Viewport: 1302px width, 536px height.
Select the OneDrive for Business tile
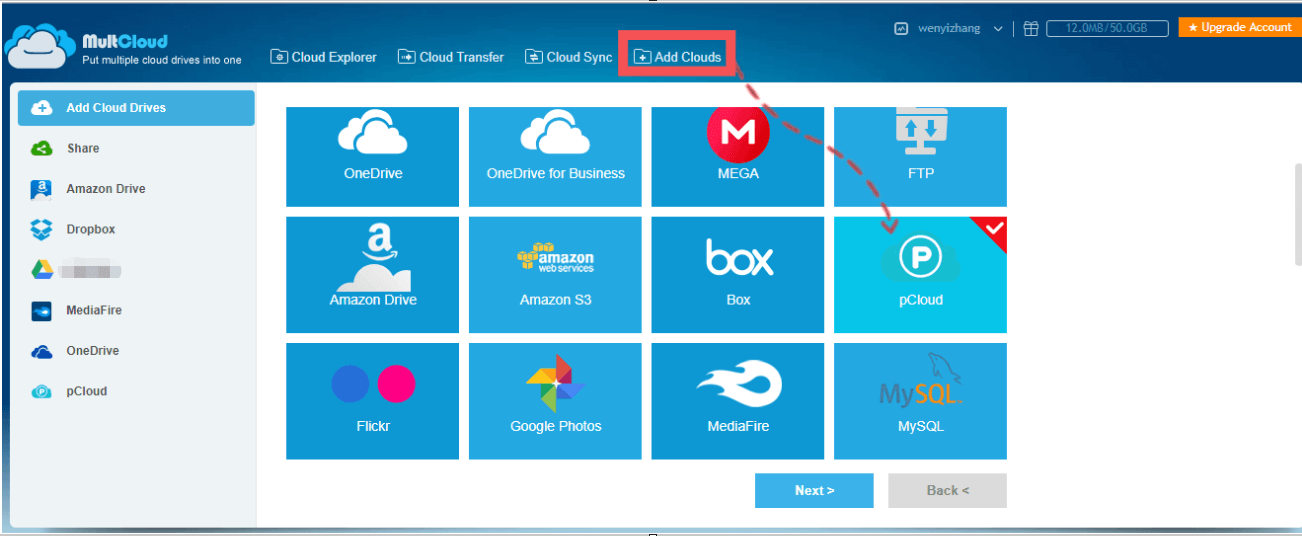pyautogui.click(x=555, y=157)
